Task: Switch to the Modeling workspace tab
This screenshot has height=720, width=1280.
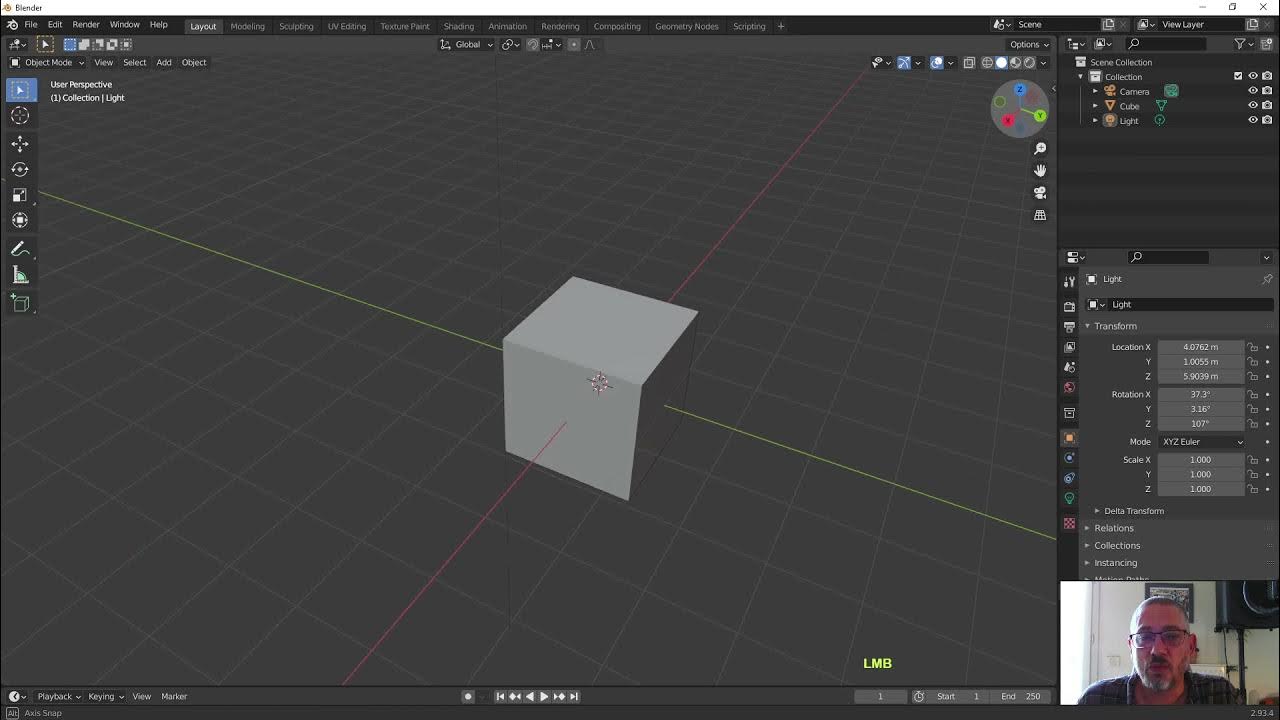Action: (248, 26)
